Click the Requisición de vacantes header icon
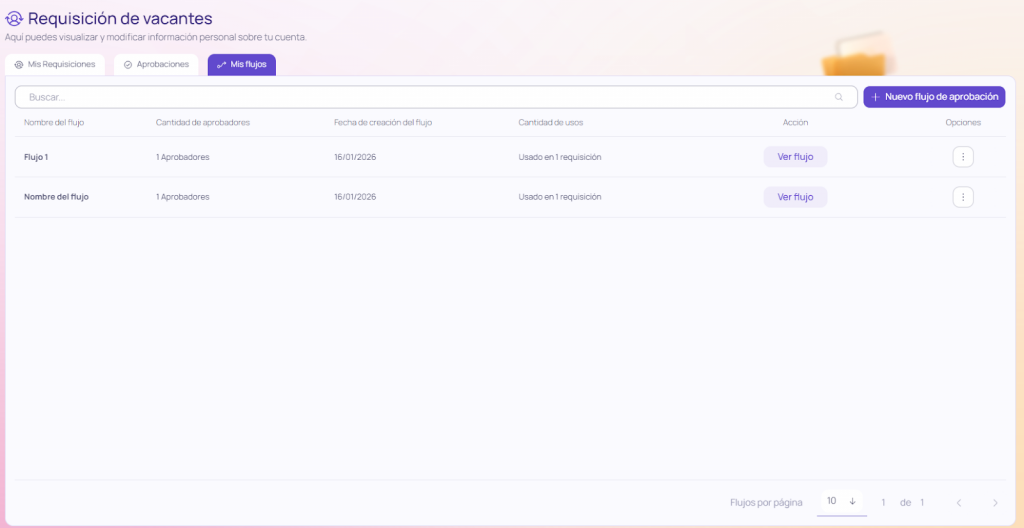 pyautogui.click(x=14, y=18)
